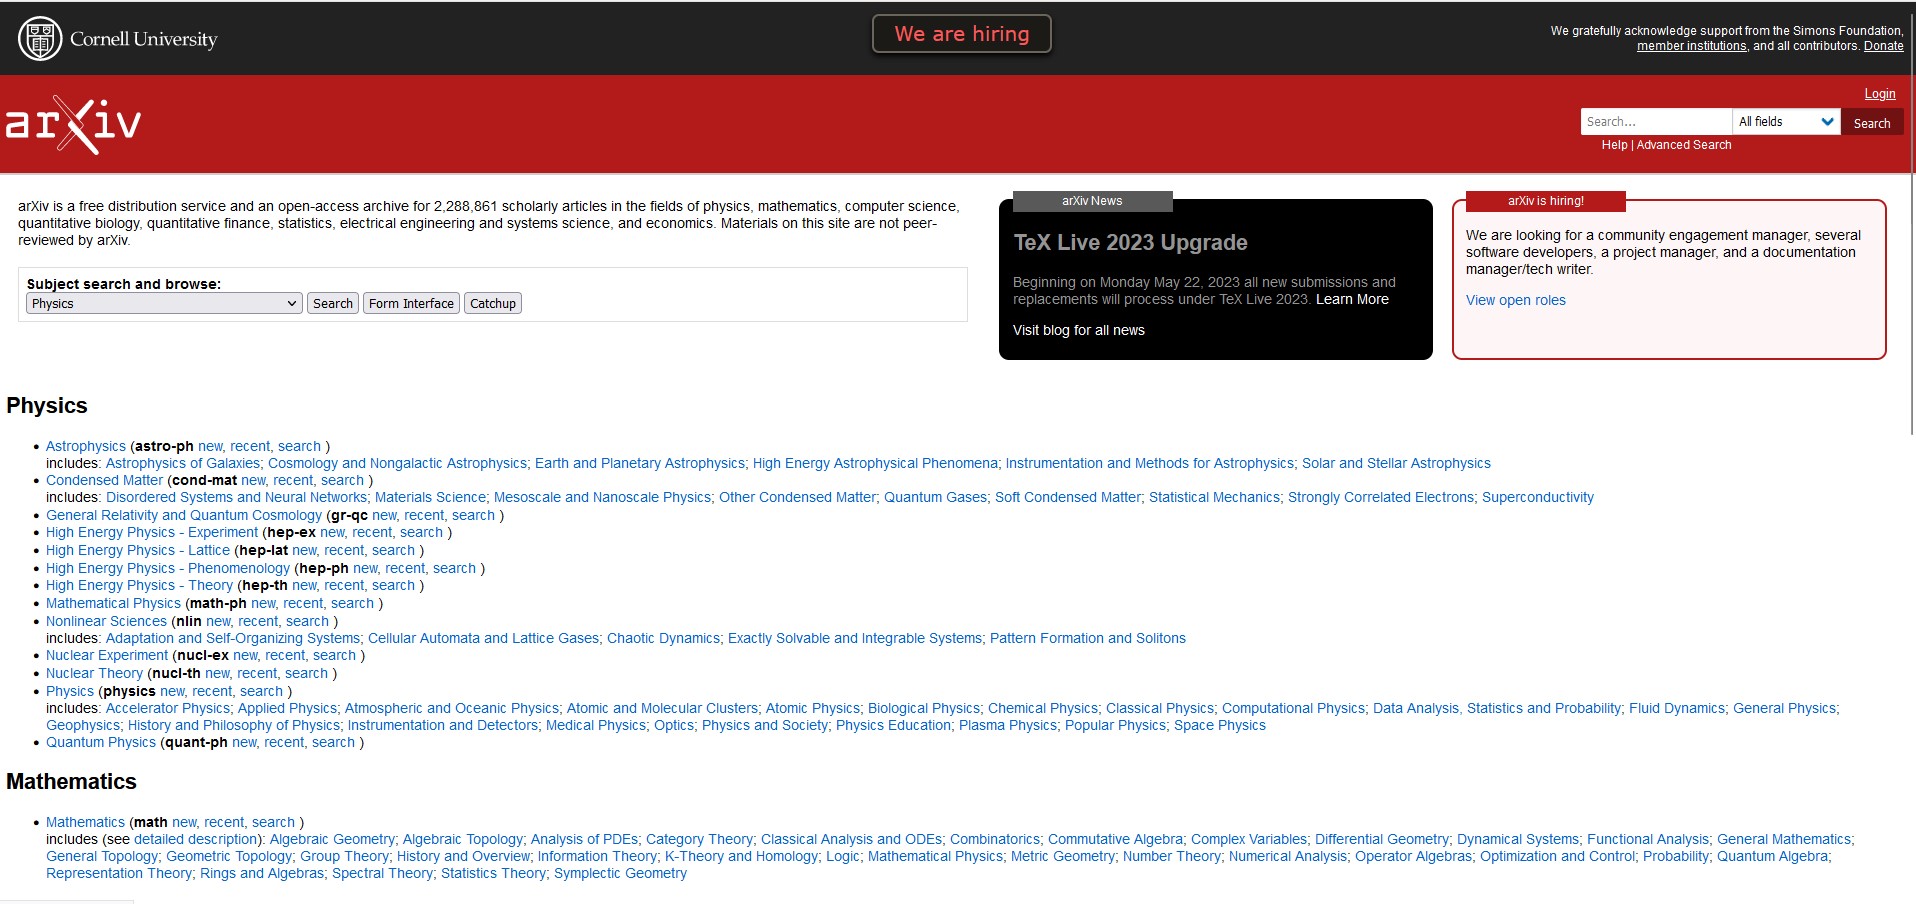The height and width of the screenshot is (904, 1916).
Task: Click the red header Search button
Action: [x=1871, y=123]
